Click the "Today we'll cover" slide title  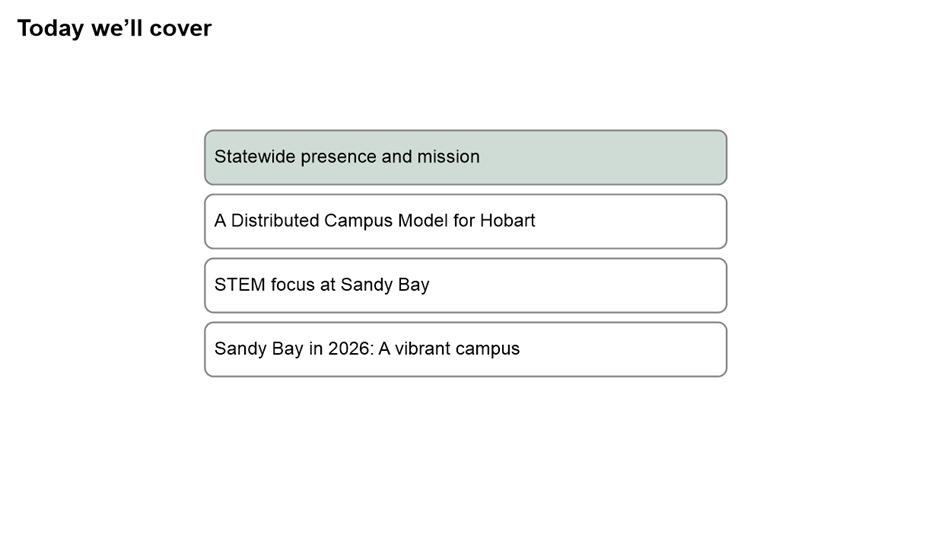[x=114, y=28]
